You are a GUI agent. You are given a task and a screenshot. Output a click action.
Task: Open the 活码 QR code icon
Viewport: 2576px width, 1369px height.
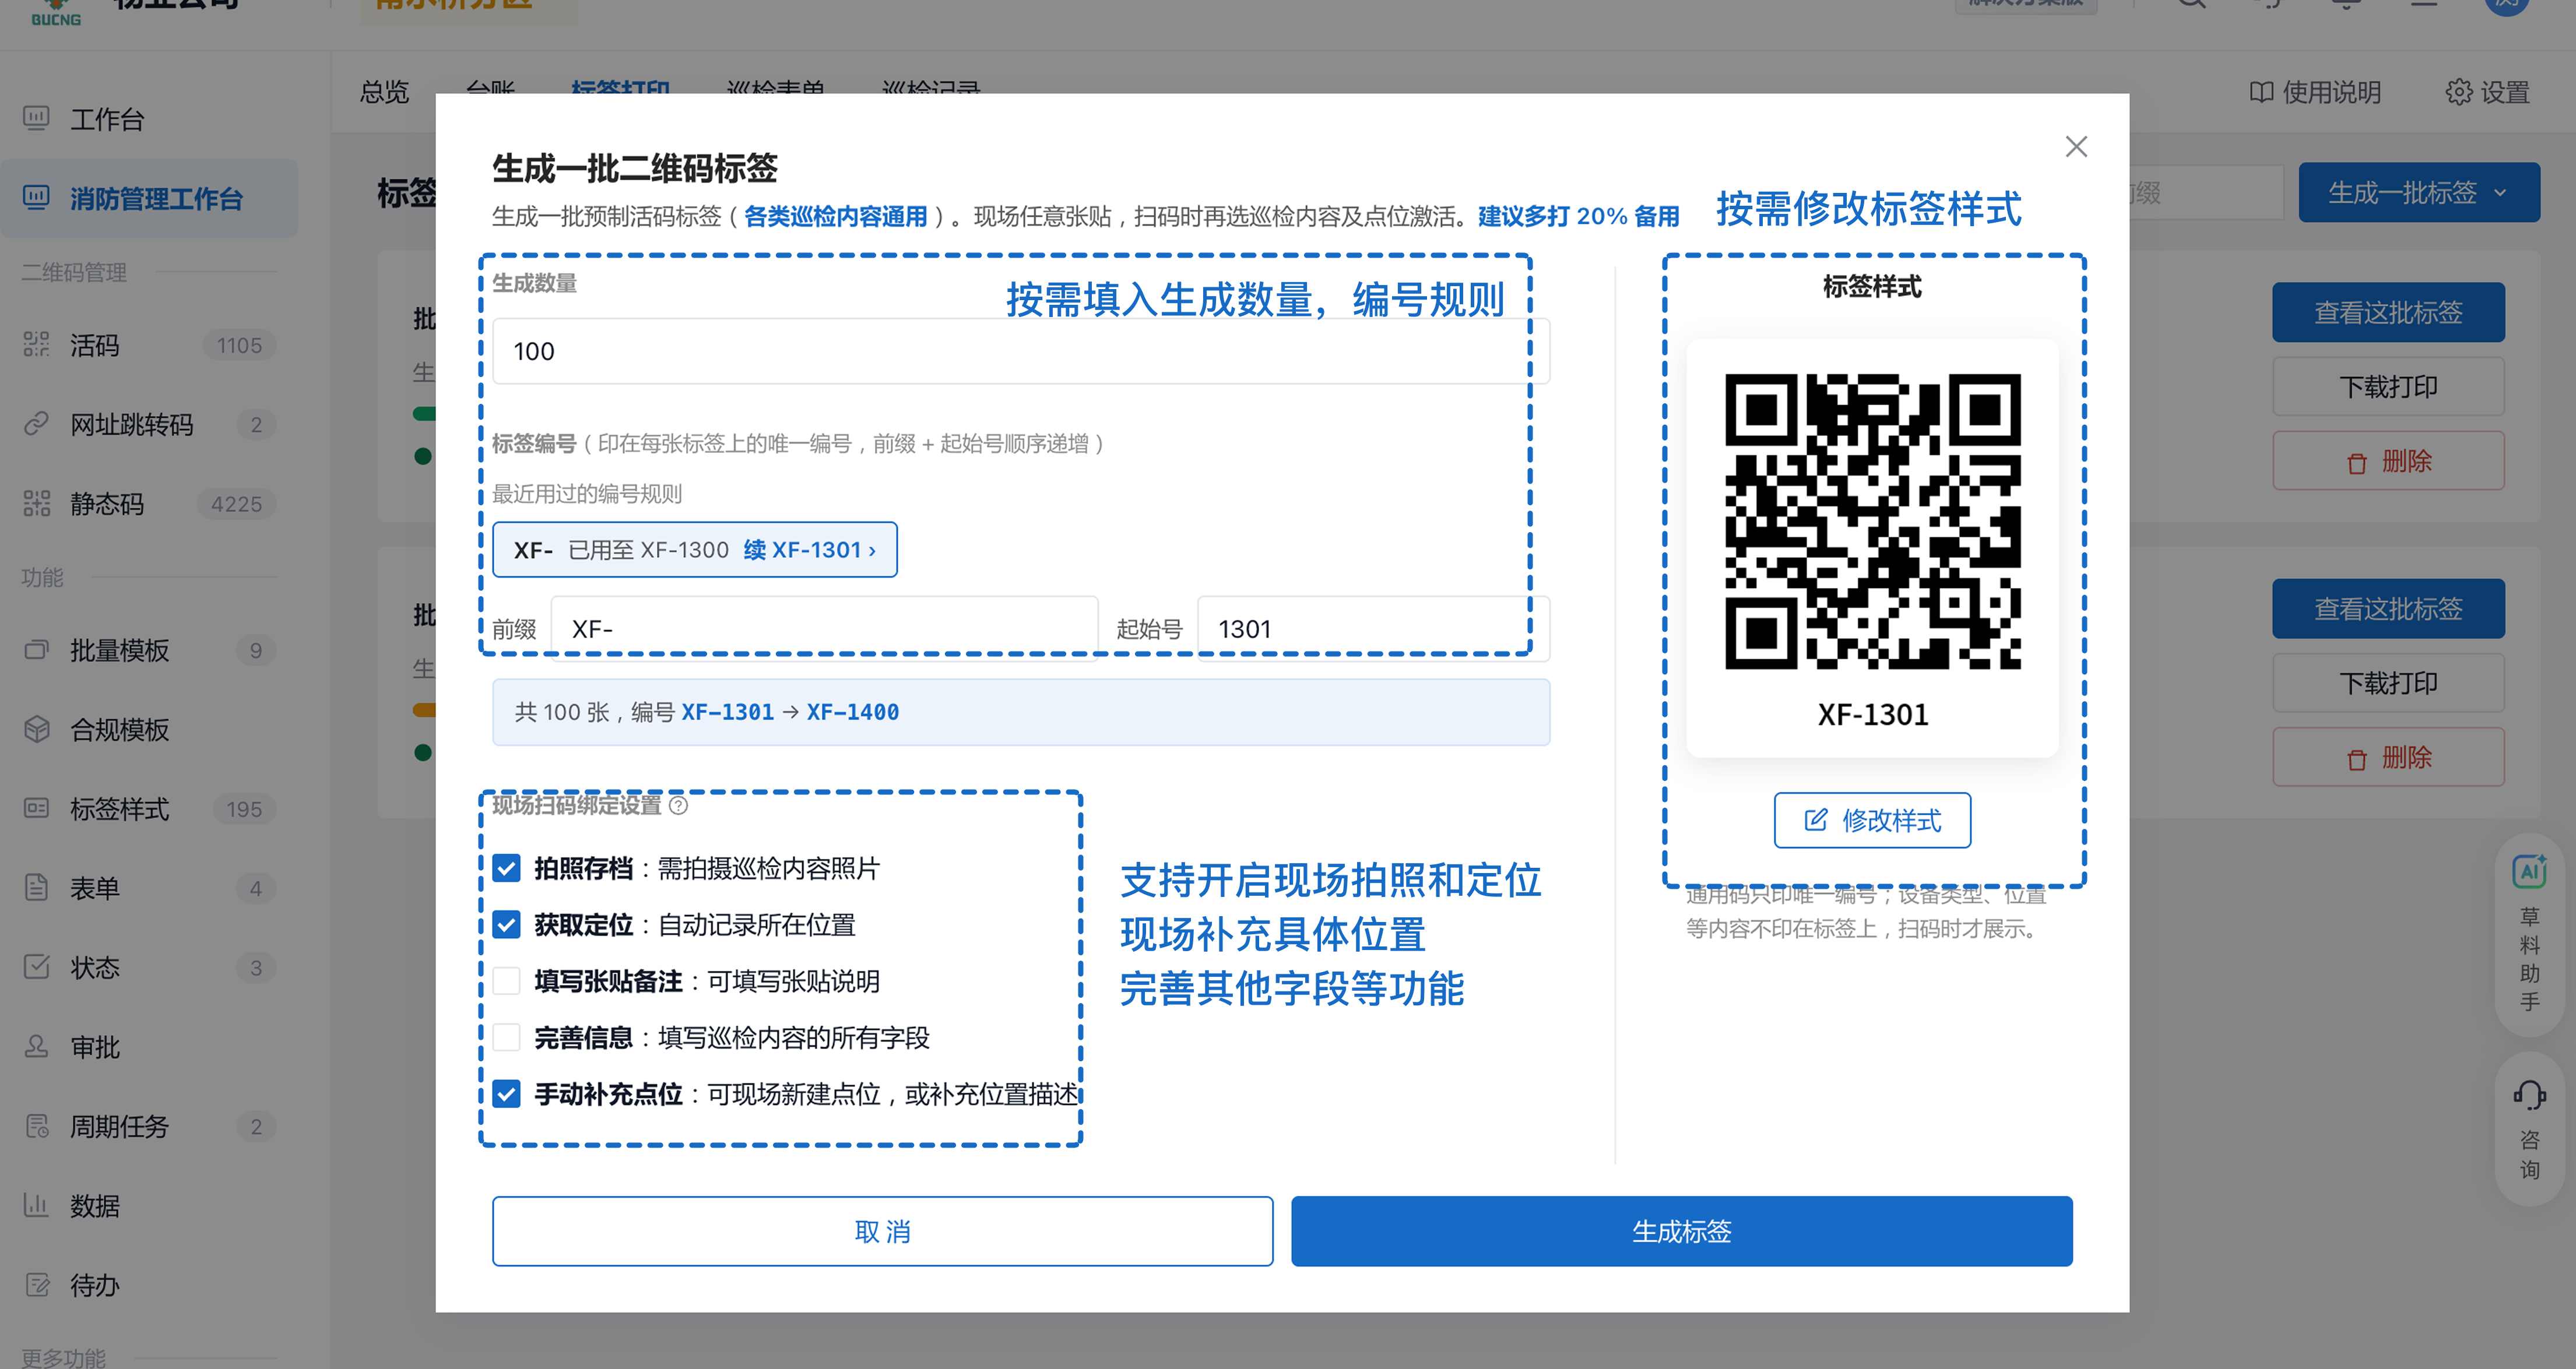coord(36,345)
